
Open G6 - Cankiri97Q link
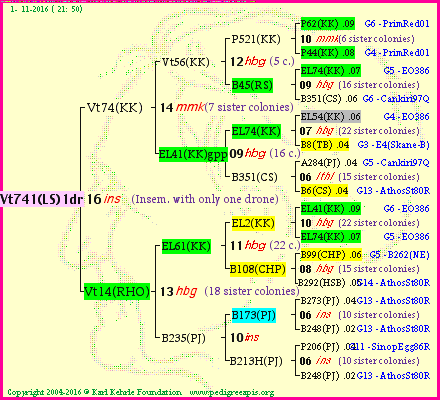point(396,99)
